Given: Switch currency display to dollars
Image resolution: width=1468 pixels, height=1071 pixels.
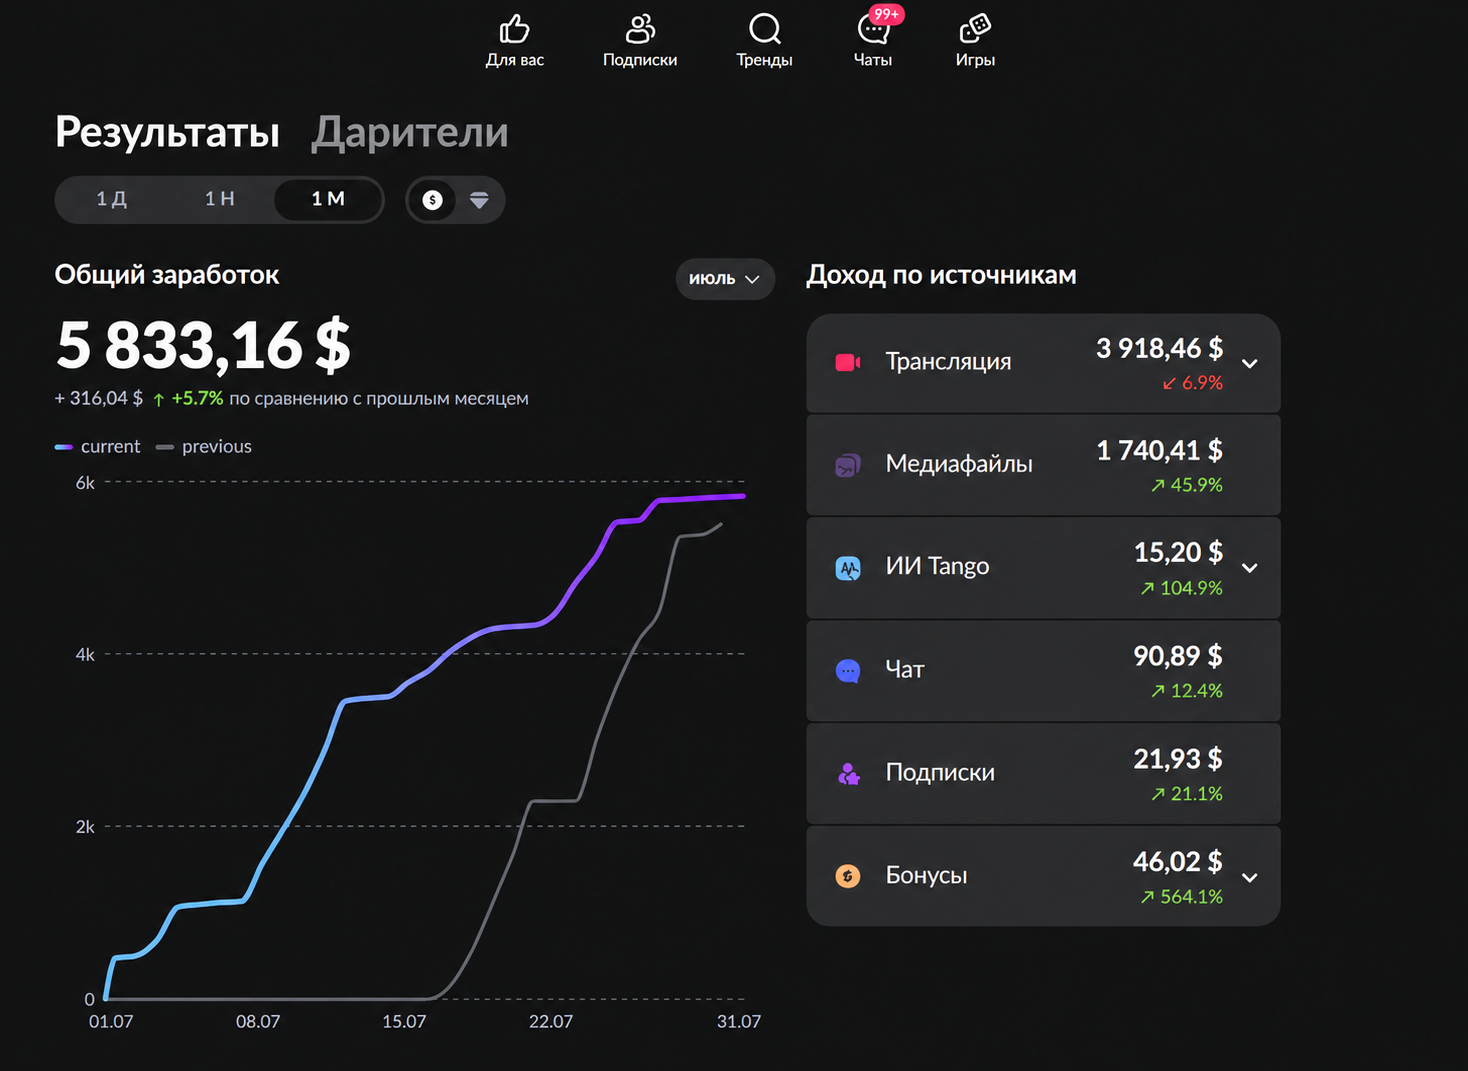Looking at the screenshot, I should point(432,200).
